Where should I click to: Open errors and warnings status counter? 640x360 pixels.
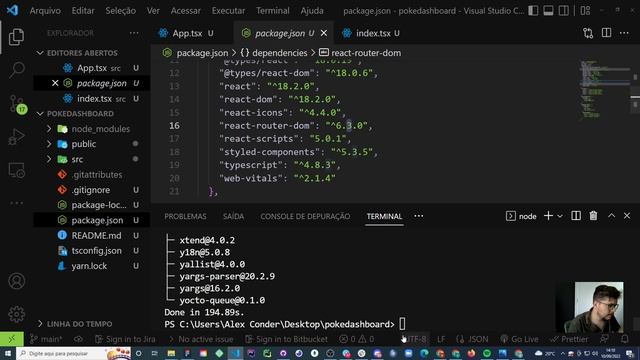pos(357,339)
